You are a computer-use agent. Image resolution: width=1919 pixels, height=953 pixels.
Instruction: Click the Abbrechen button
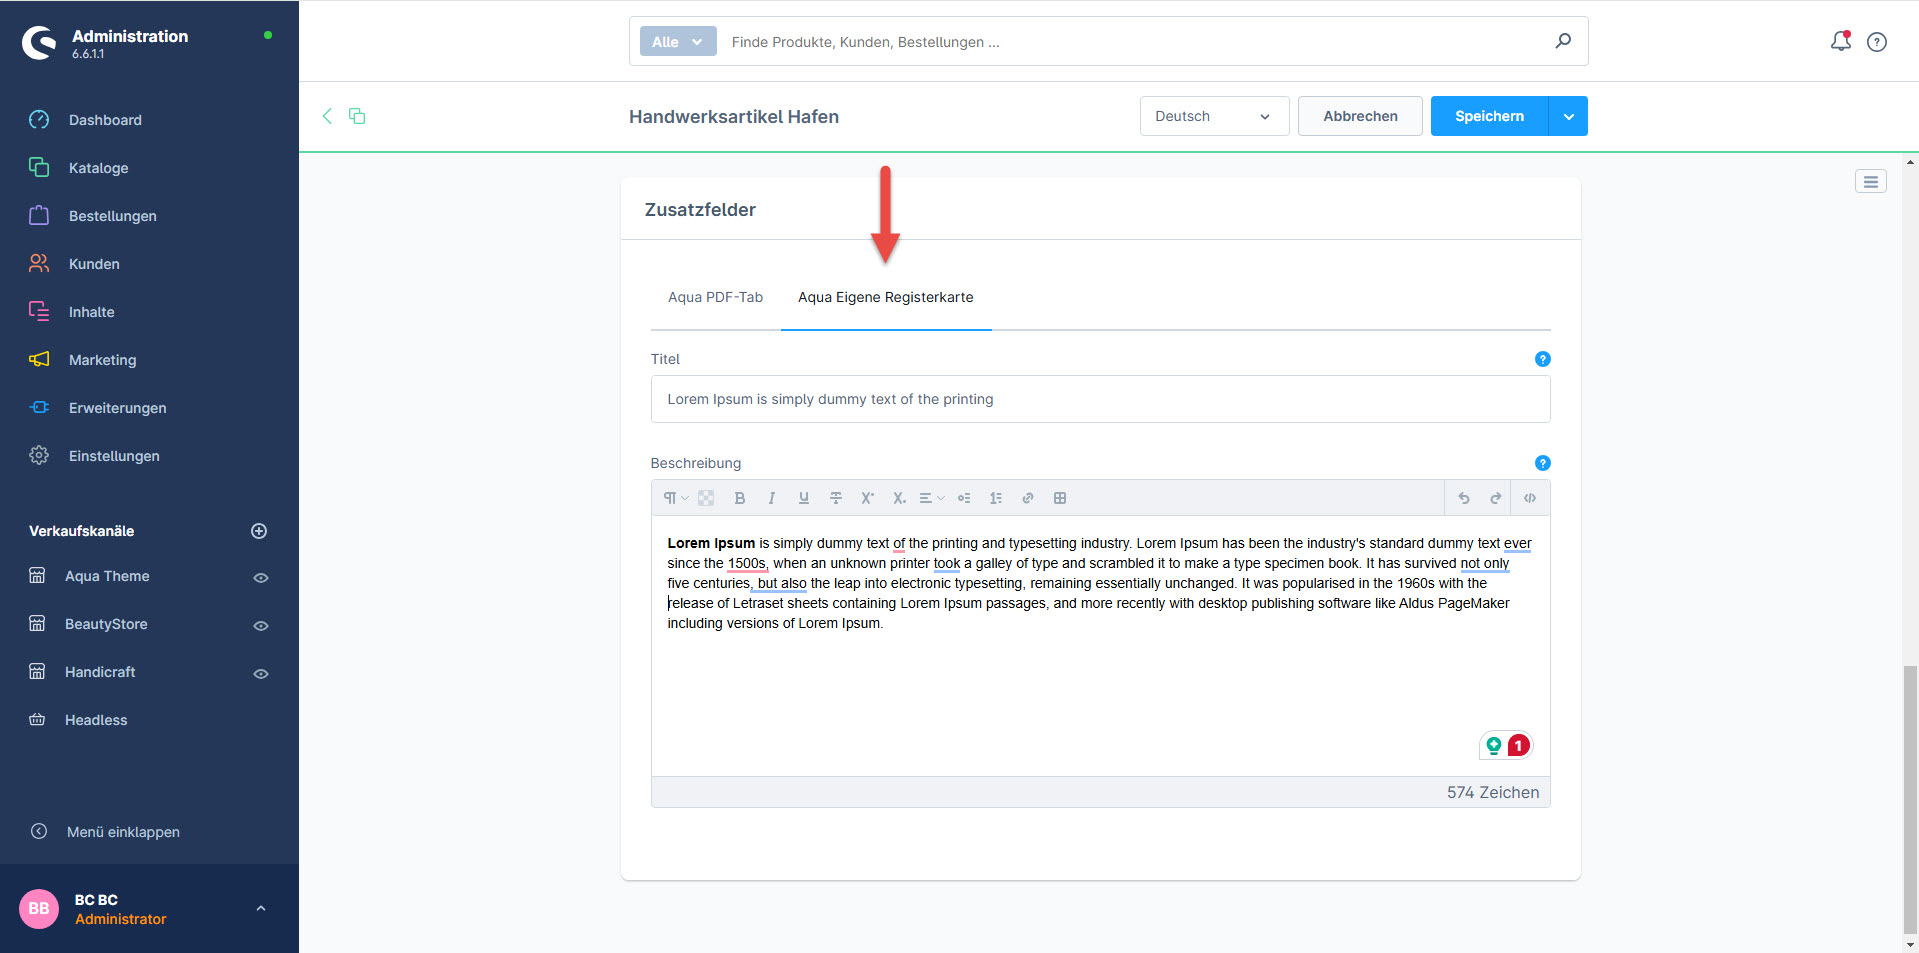click(x=1359, y=116)
